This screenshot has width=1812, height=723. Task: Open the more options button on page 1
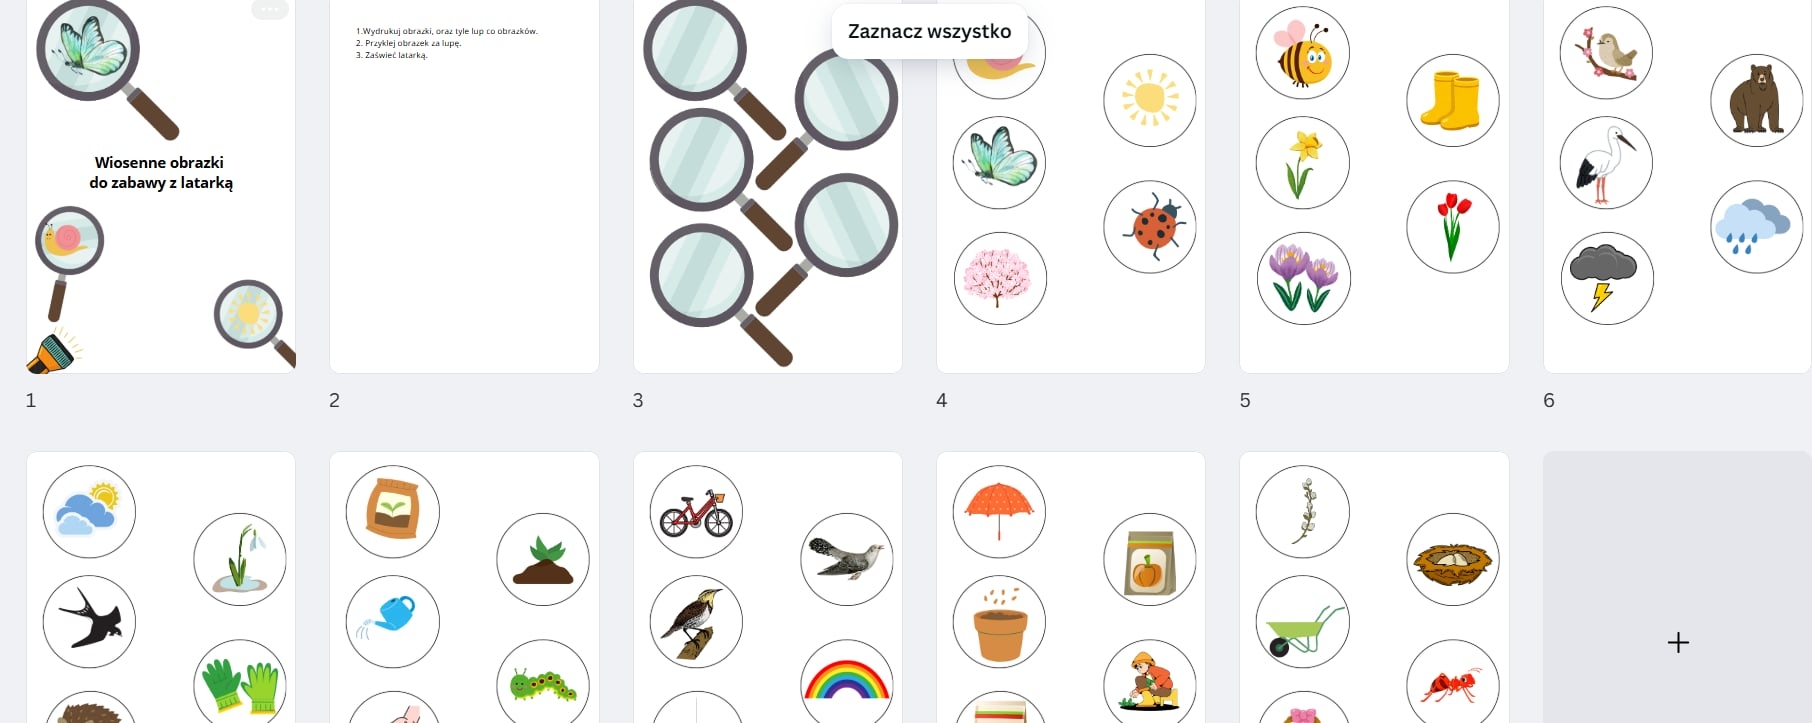click(269, 9)
